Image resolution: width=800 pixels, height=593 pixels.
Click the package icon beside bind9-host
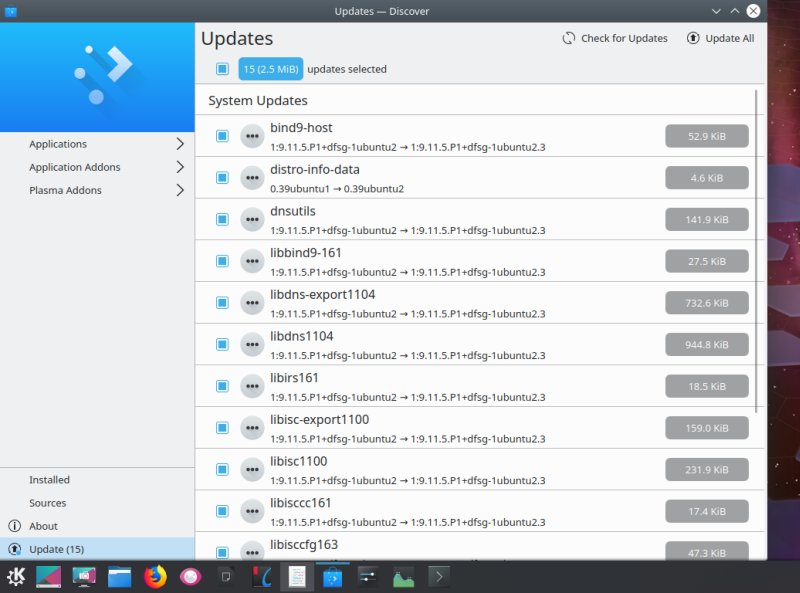tap(252, 135)
